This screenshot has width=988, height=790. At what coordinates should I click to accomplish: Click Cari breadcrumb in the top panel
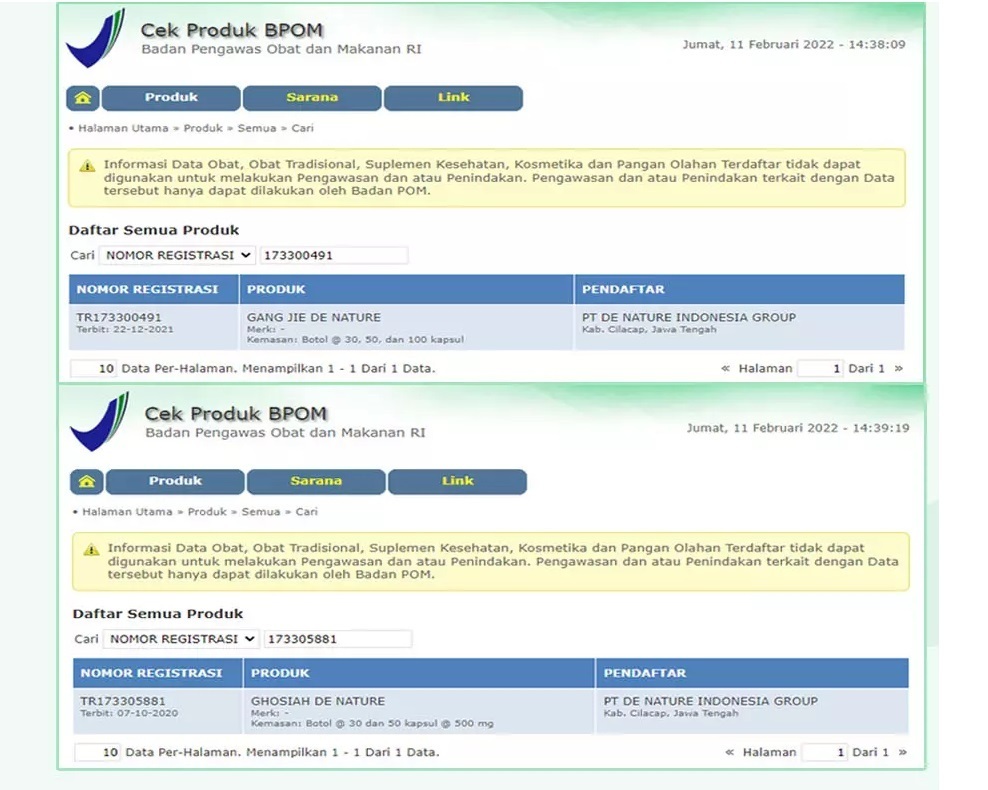point(302,128)
